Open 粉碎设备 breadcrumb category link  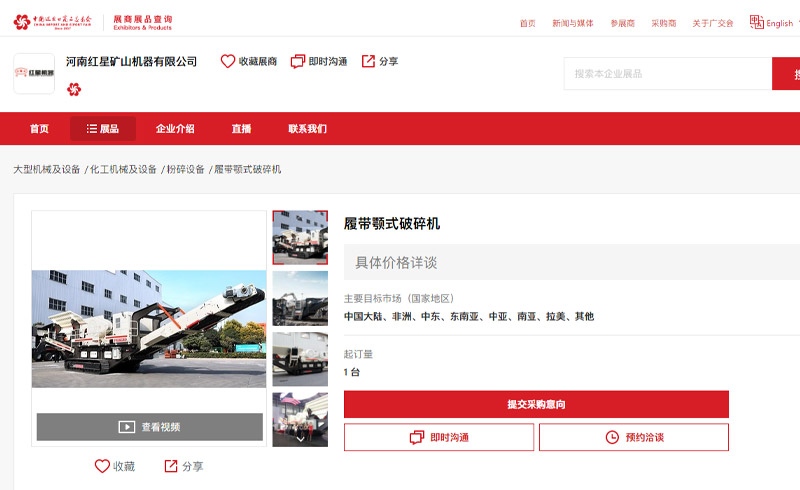pos(185,169)
